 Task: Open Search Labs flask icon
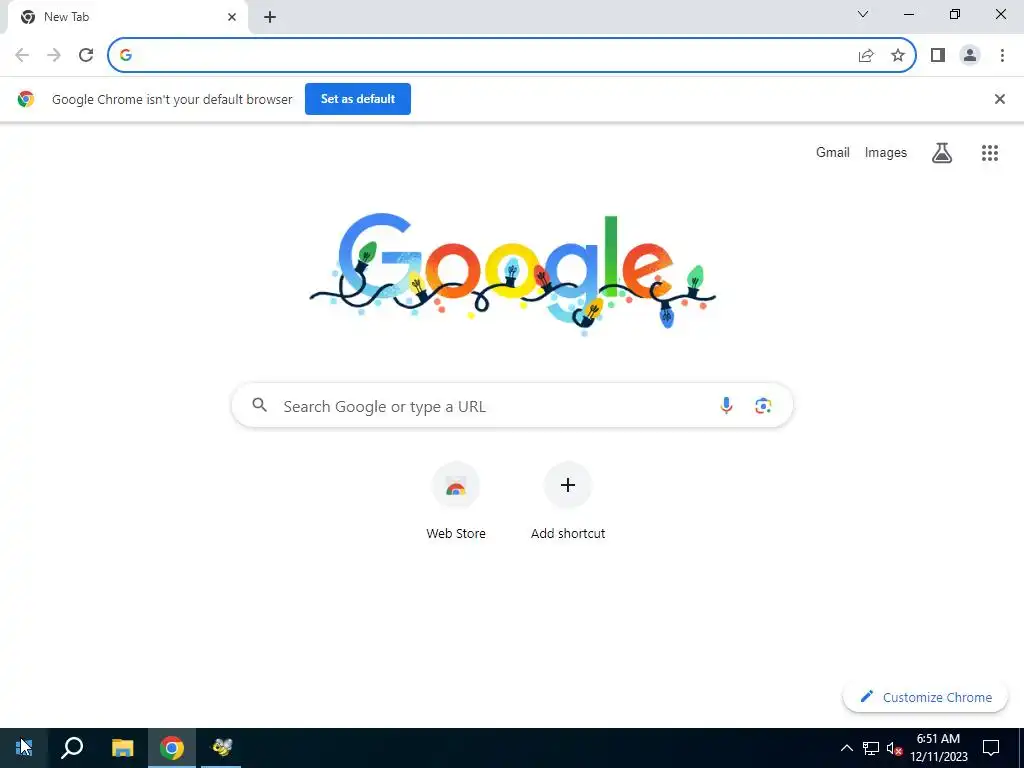942,153
